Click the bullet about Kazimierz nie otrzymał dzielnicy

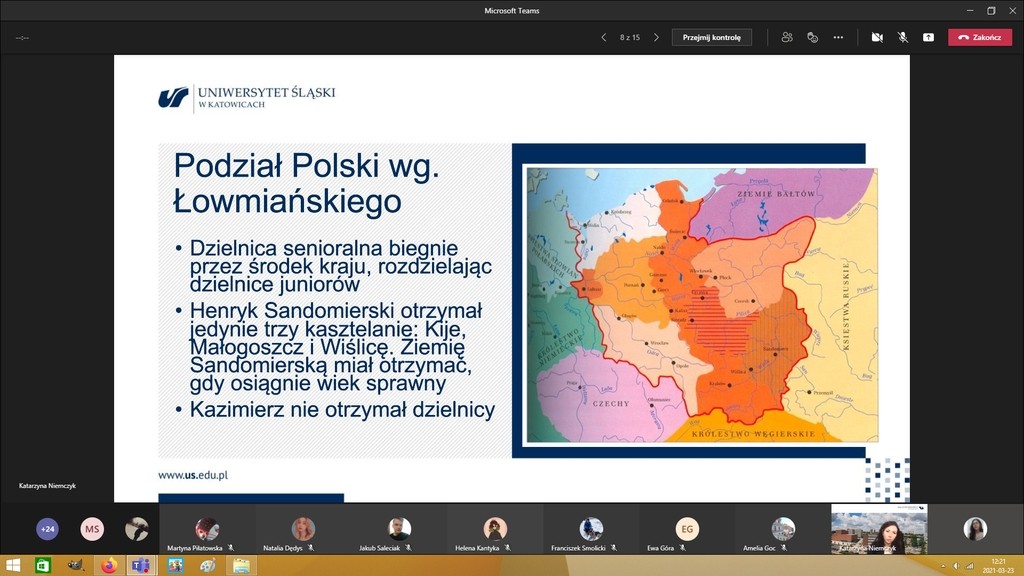pyautogui.click(x=342, y=409)
